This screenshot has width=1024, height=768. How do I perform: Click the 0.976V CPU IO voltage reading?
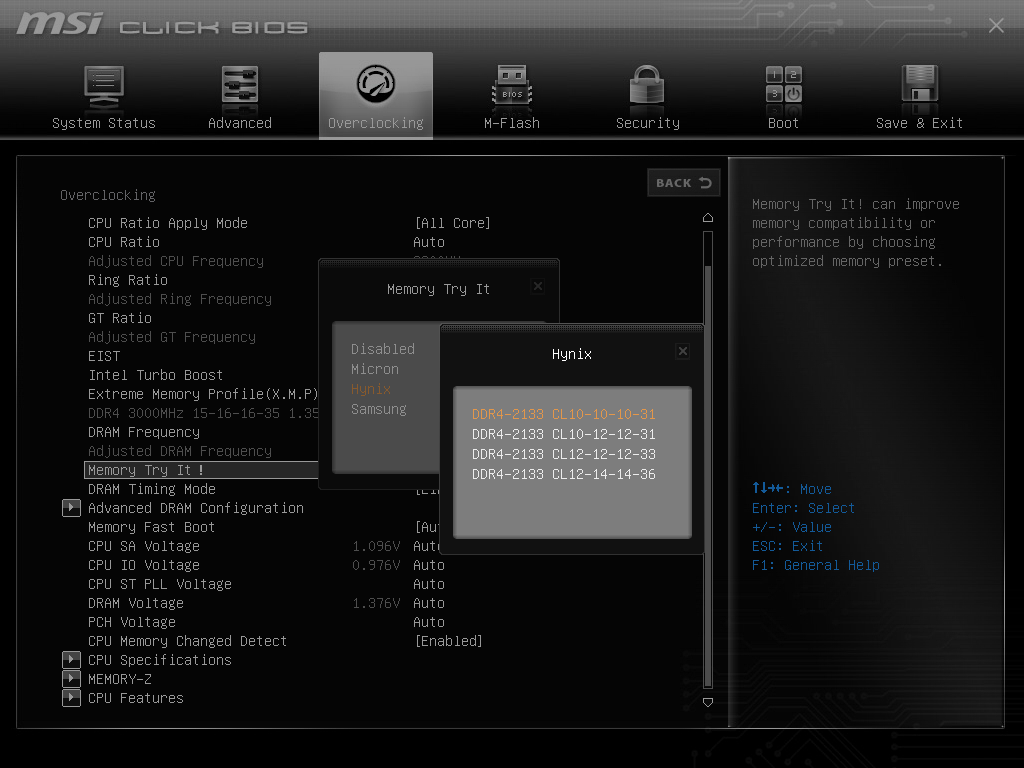point(376,566)
